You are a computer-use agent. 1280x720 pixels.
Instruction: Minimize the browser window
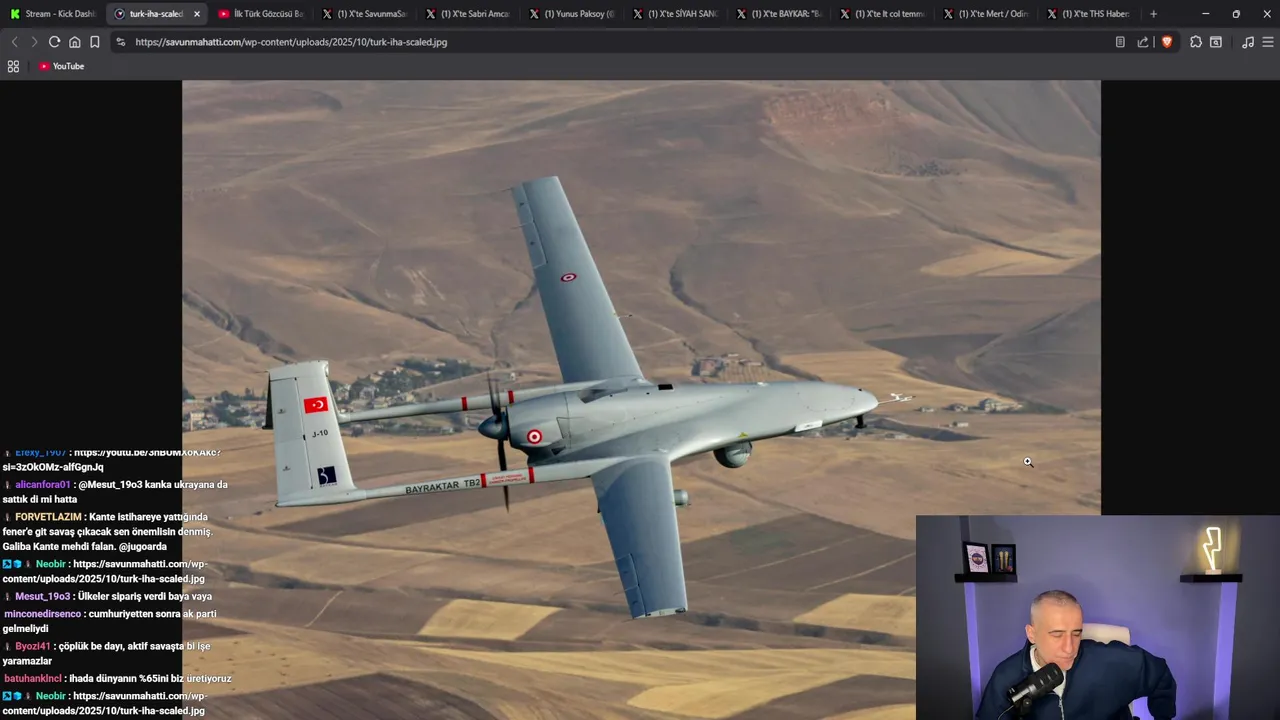coord(1205,14)
